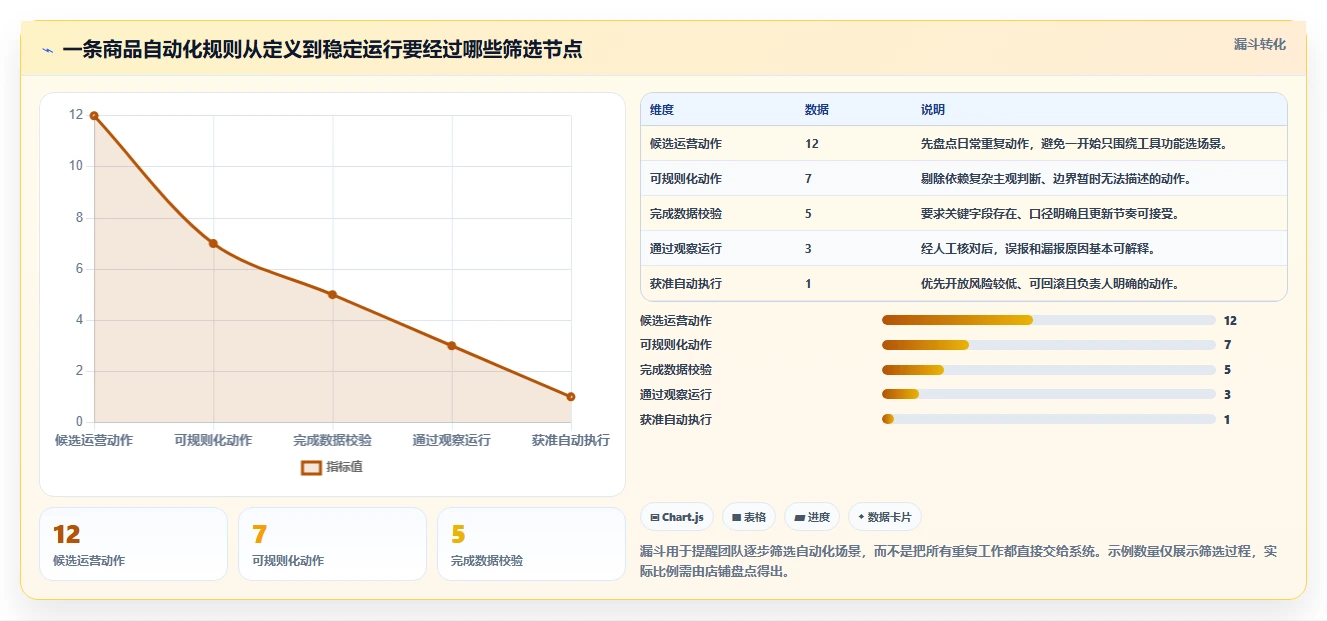Image resolution: width=1327 pixels, height=621 pixels.
Task: Click the footer note starting 漏斗用于提醒团队
Action: 958,562
